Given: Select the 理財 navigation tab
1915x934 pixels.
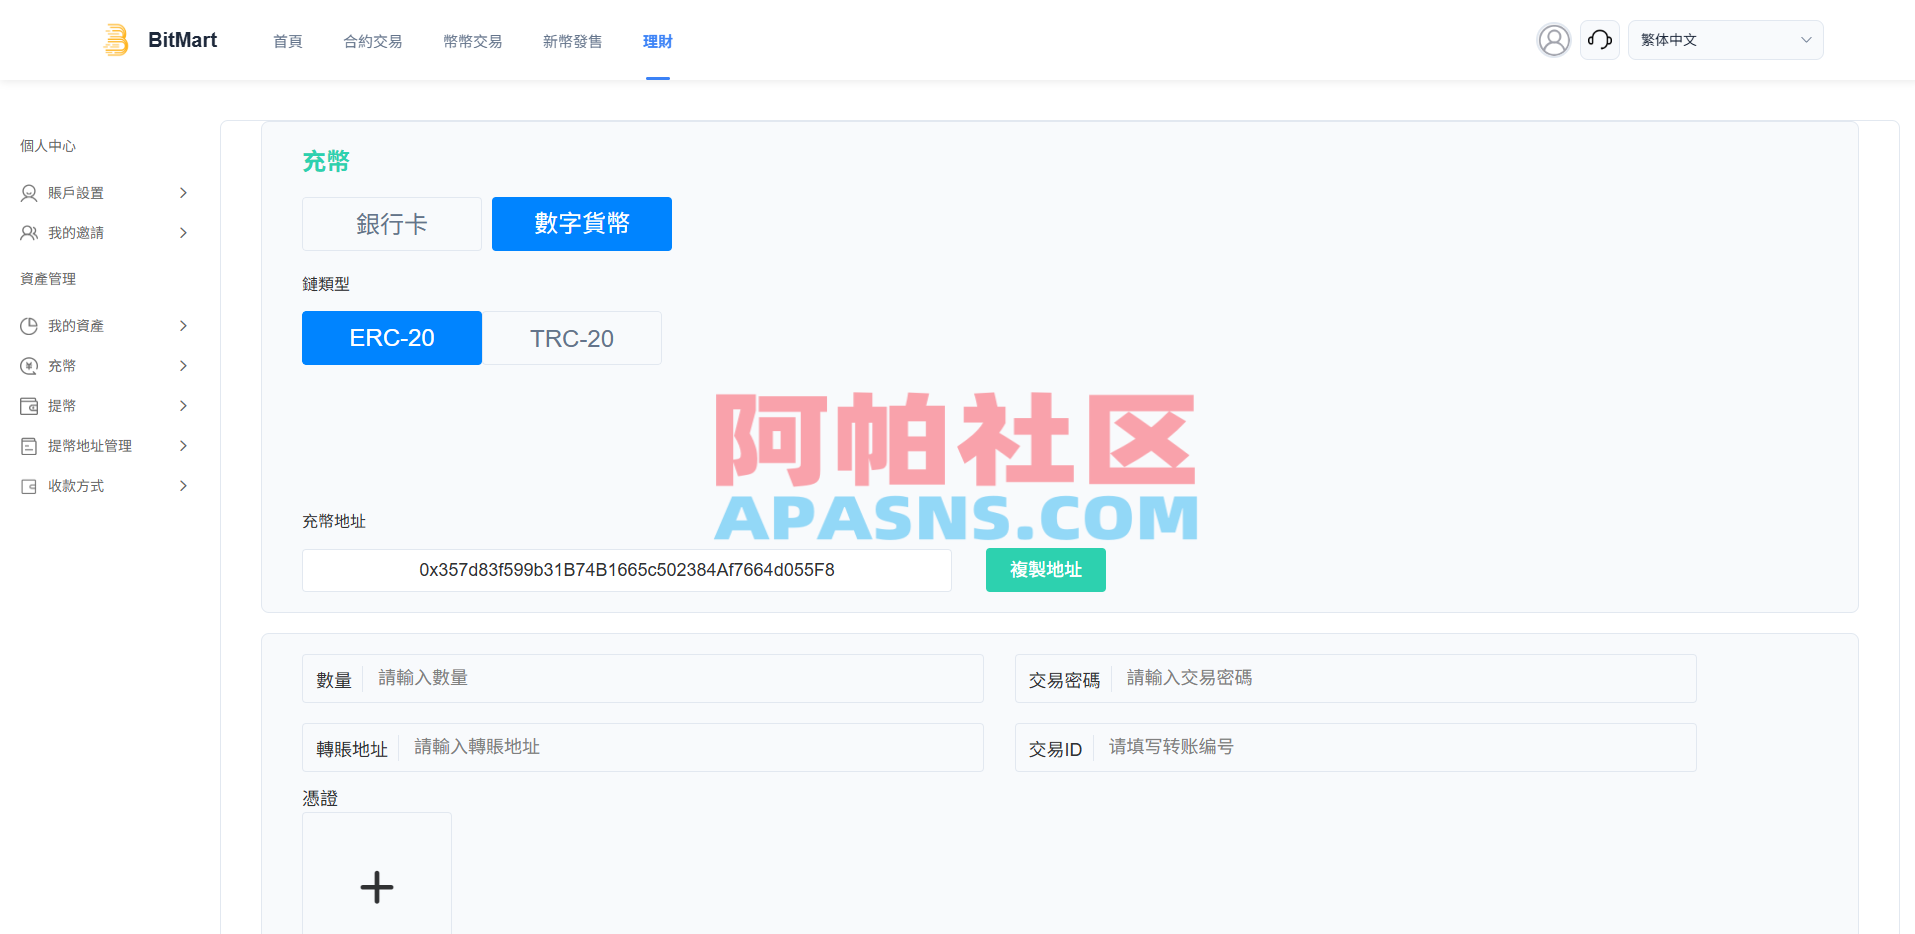Looking at the screenshot, I should coord(658,41).
